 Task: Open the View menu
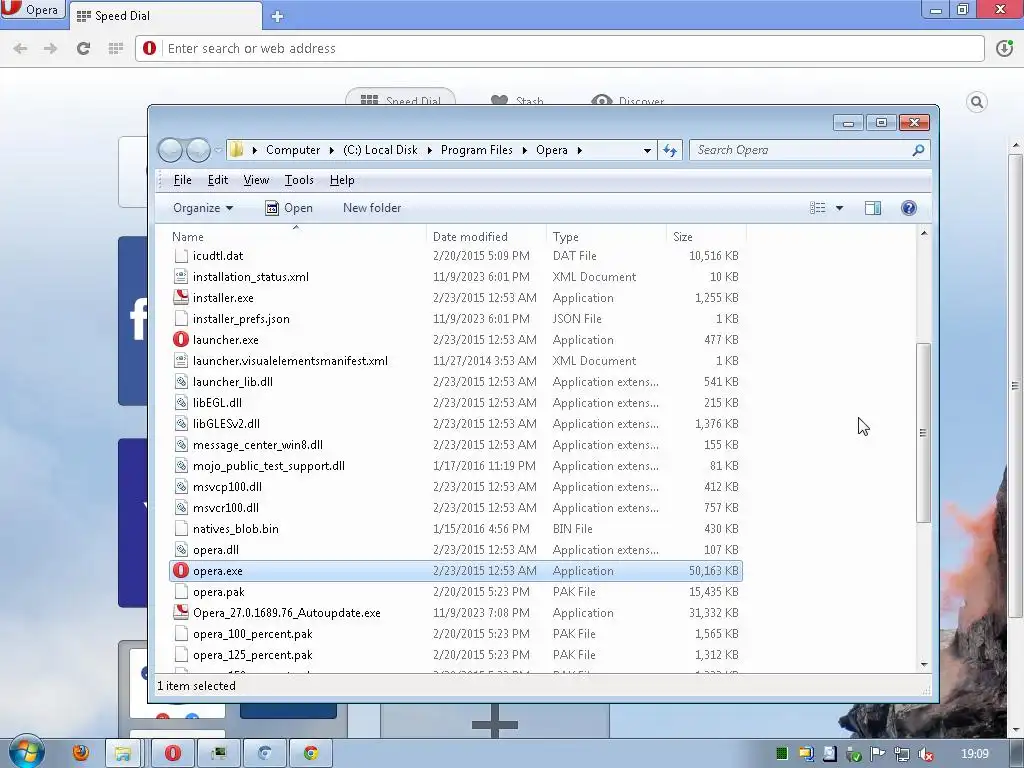tap(256, 180)
